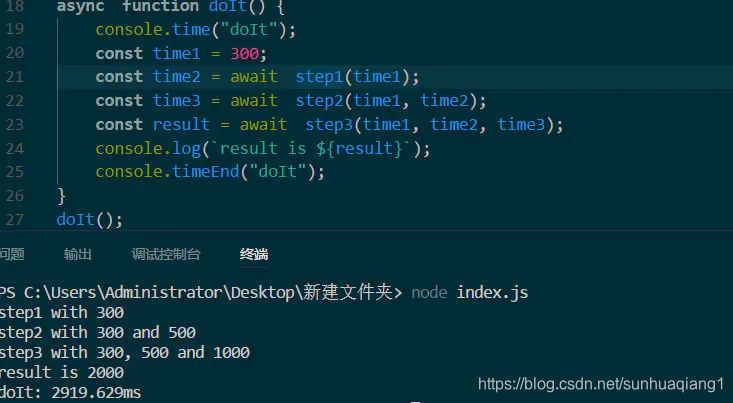Click the number 300 on line 20
733x403 pixels.
click(244, 53)
